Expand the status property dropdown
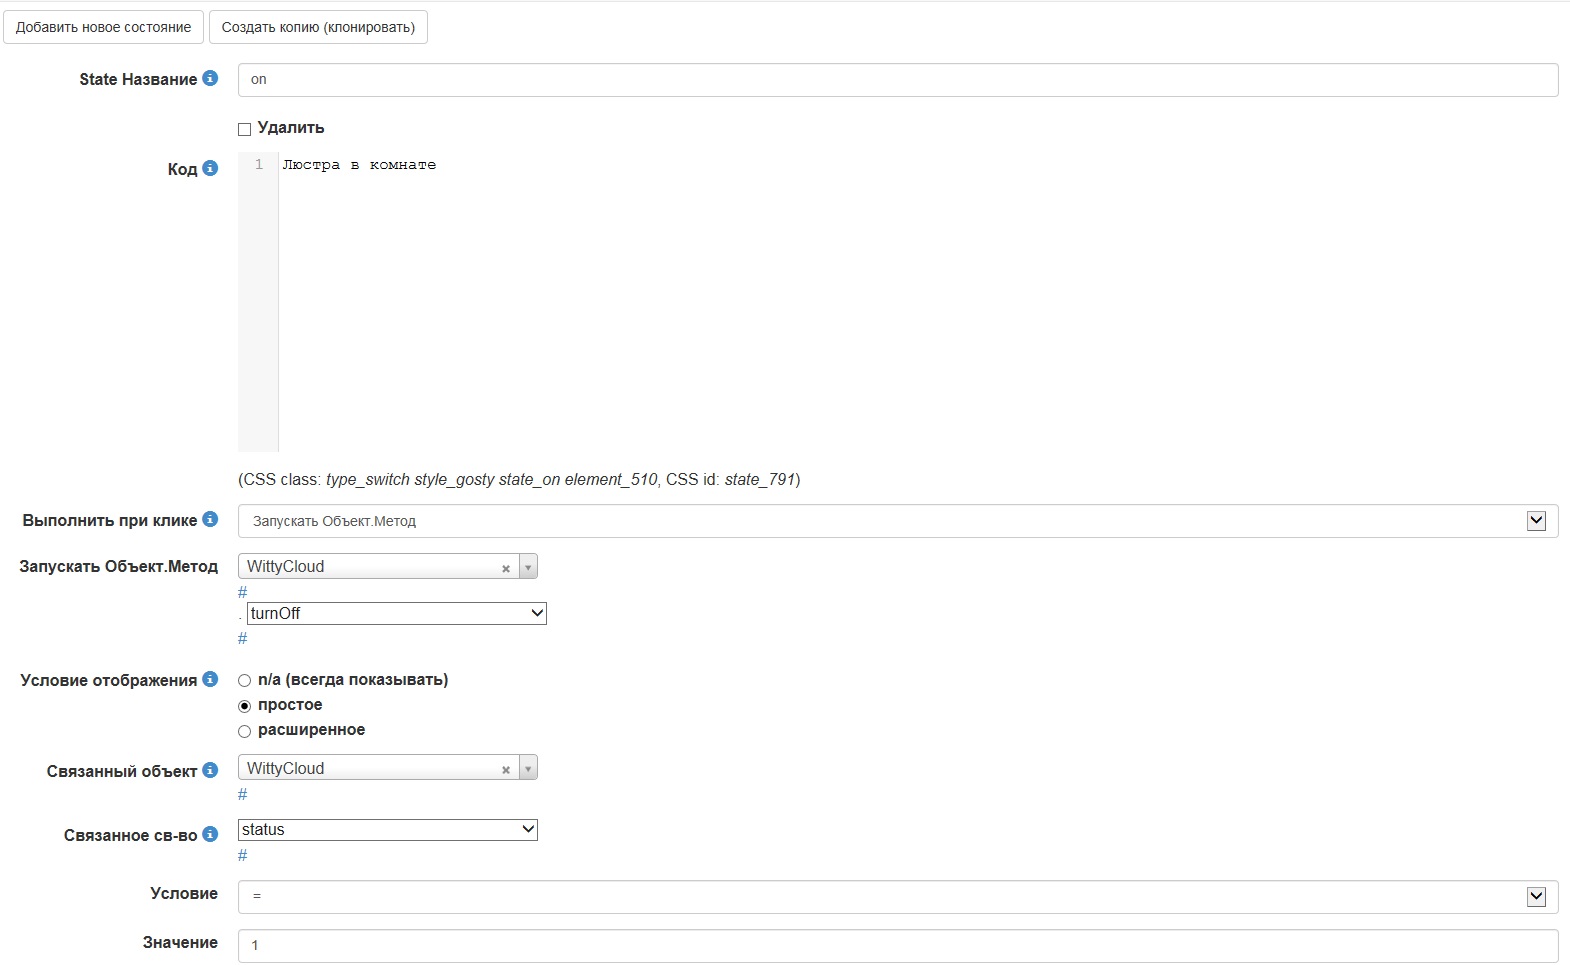The height and width of the screenshot is (965, 1570). pos(388,829)
